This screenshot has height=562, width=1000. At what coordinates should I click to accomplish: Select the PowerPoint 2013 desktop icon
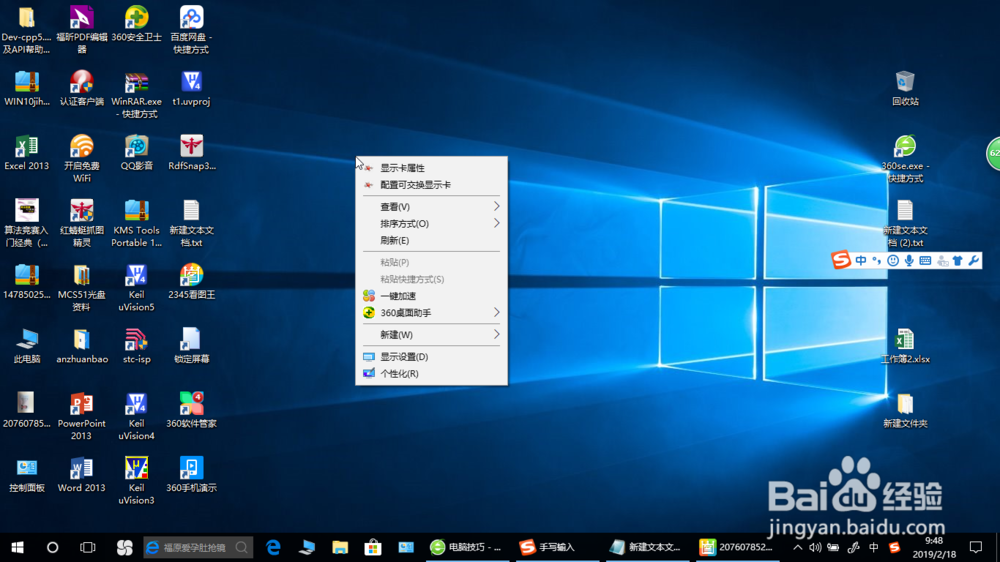[82, 416]
